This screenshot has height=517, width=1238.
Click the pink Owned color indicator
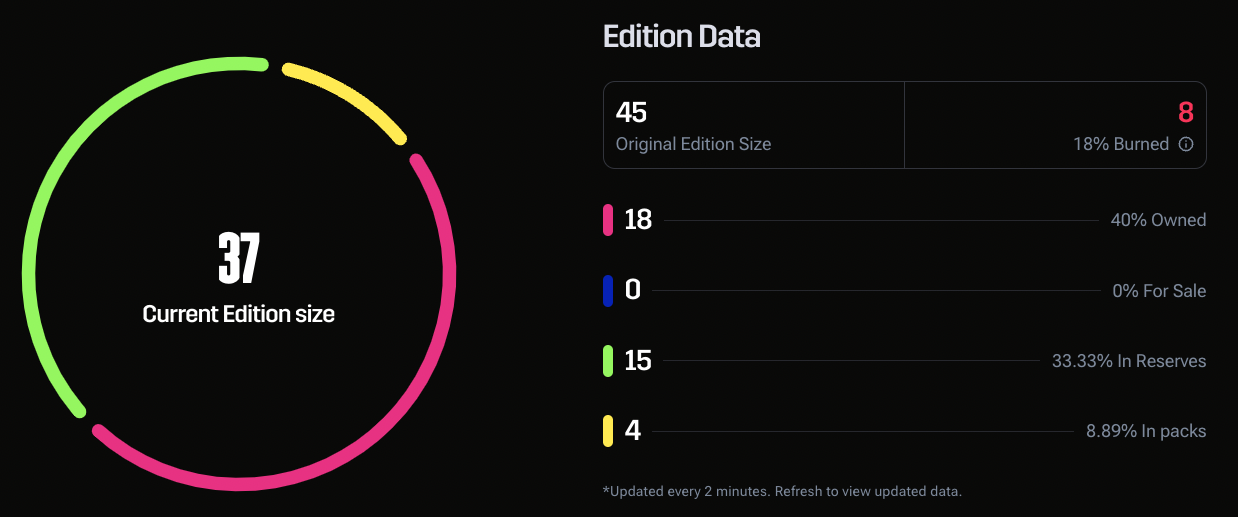608,220
